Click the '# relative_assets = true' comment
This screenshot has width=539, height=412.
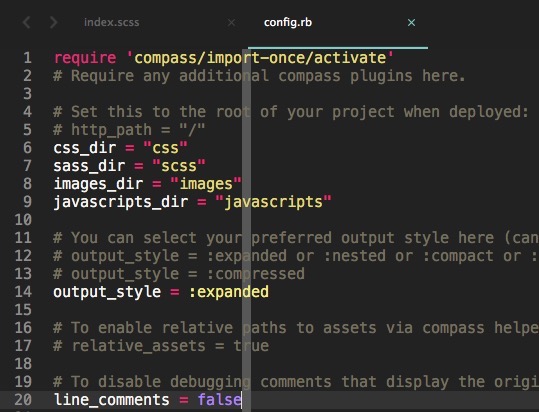pos(161,346)
